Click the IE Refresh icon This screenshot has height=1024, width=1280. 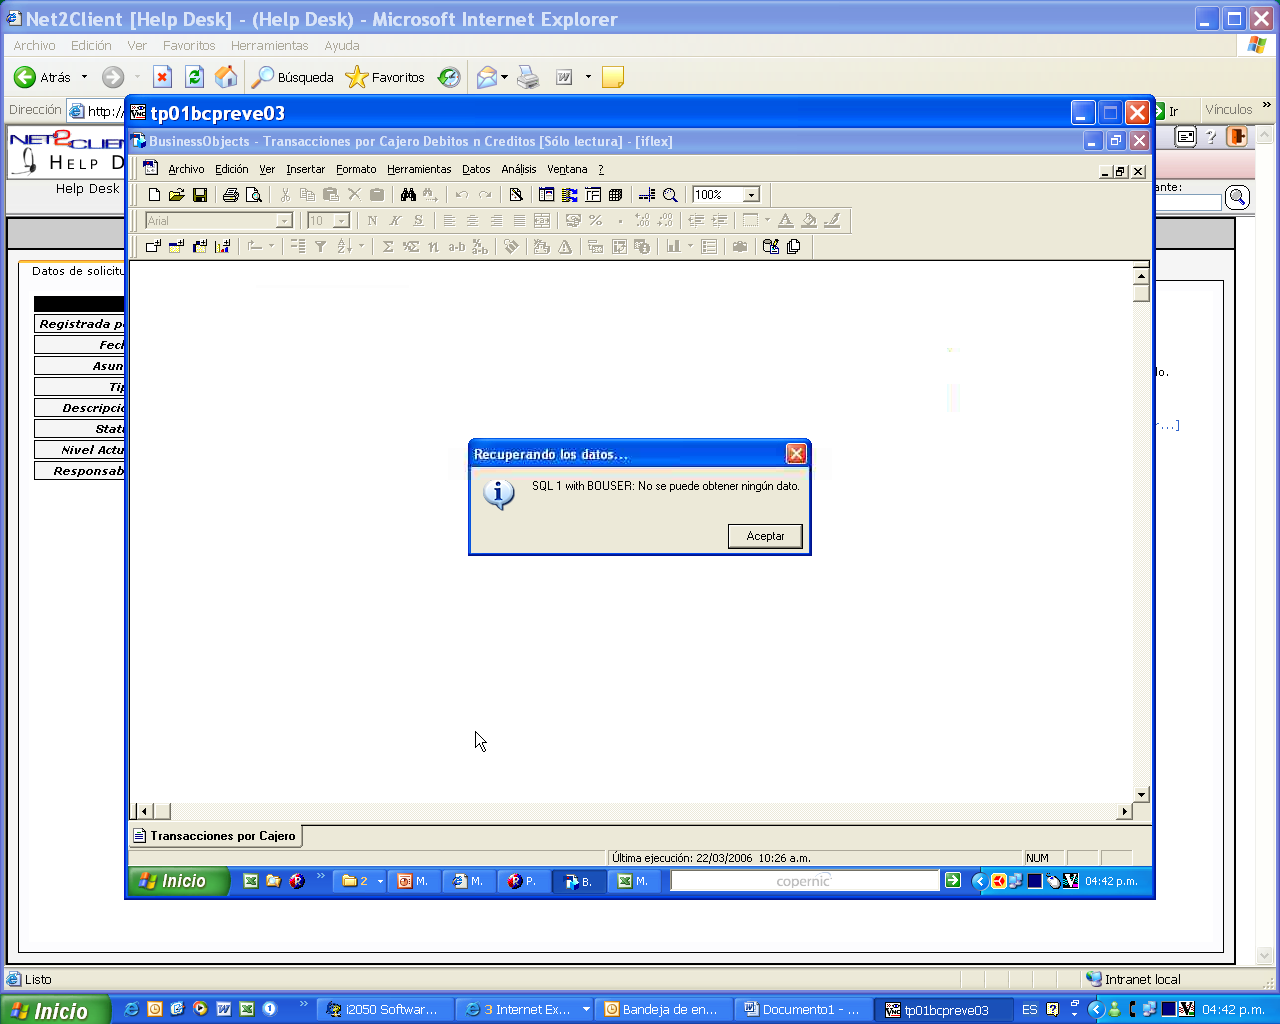point(195,77)
